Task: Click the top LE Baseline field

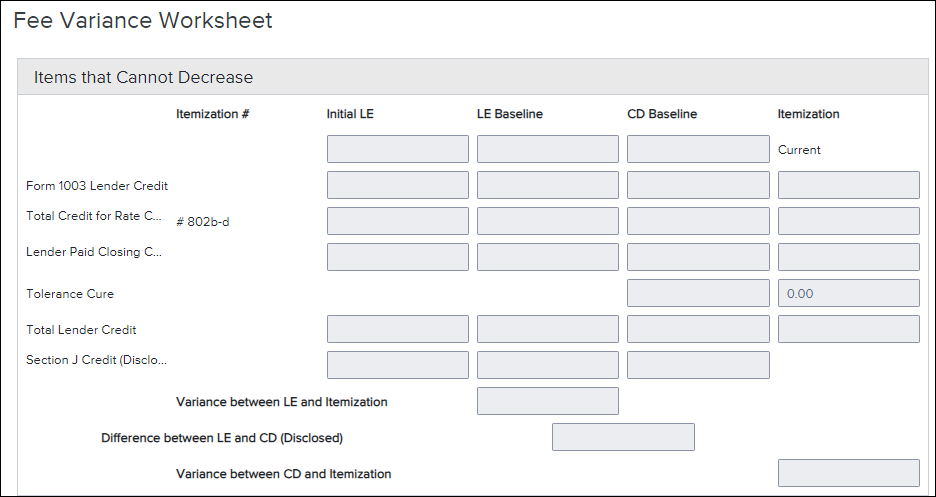Action: [547, 149]
